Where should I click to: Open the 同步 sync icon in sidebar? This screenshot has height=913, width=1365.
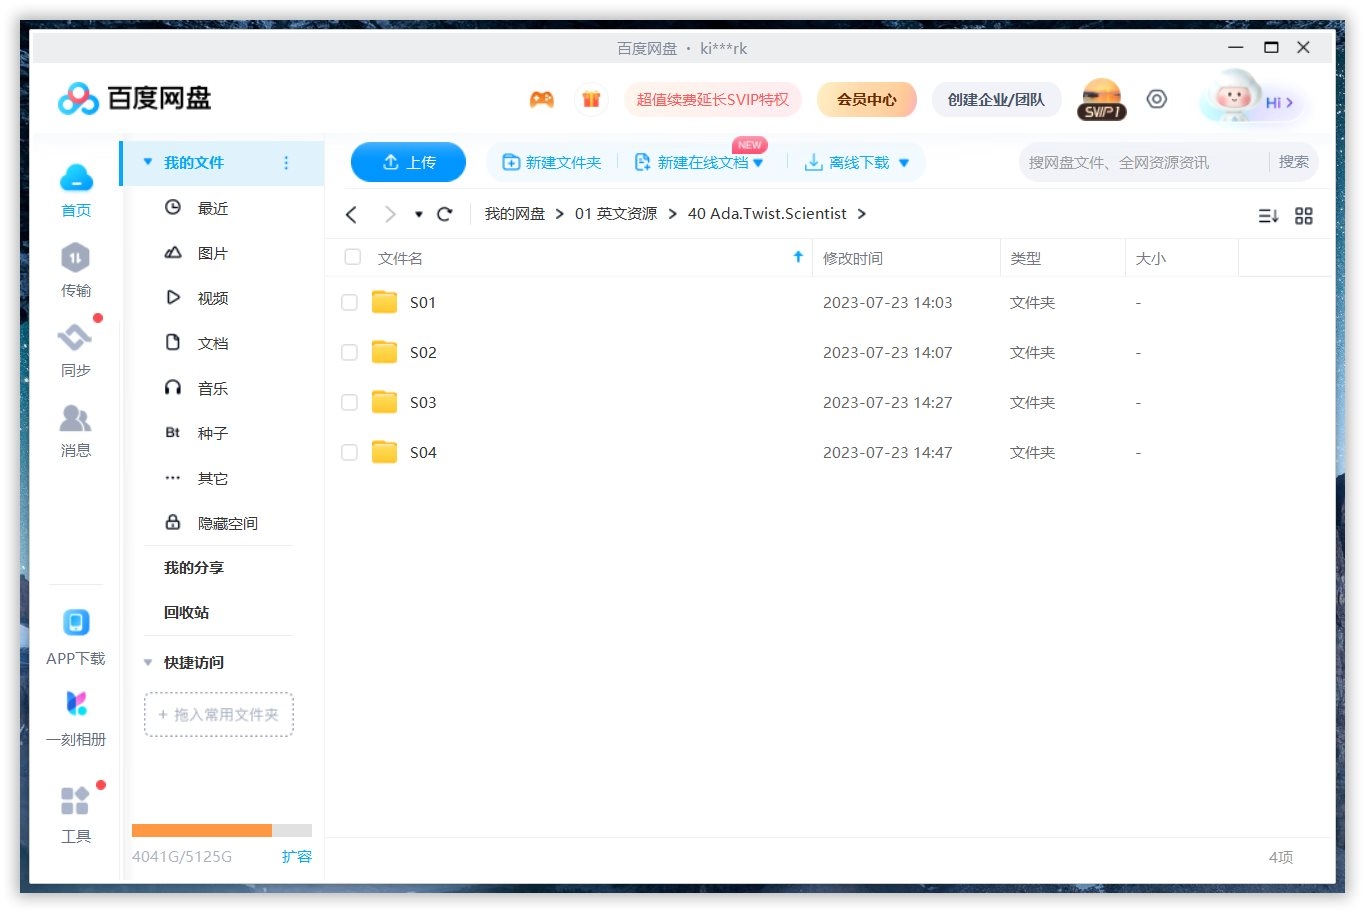point(75,339)
